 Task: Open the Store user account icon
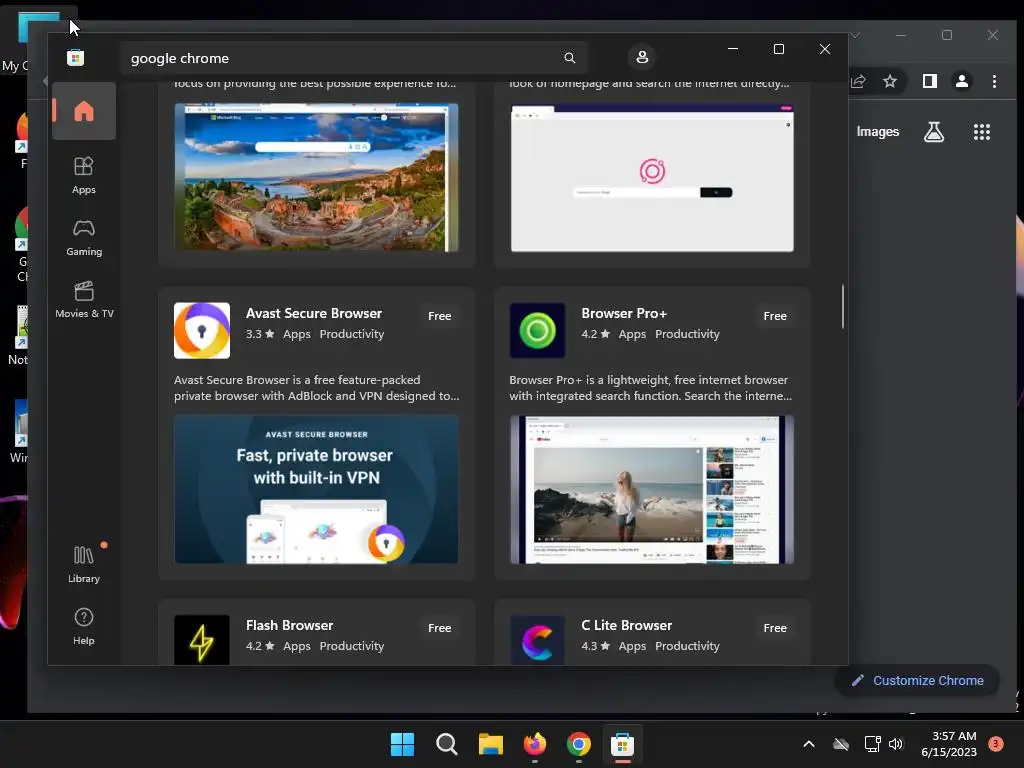point(642,57)
